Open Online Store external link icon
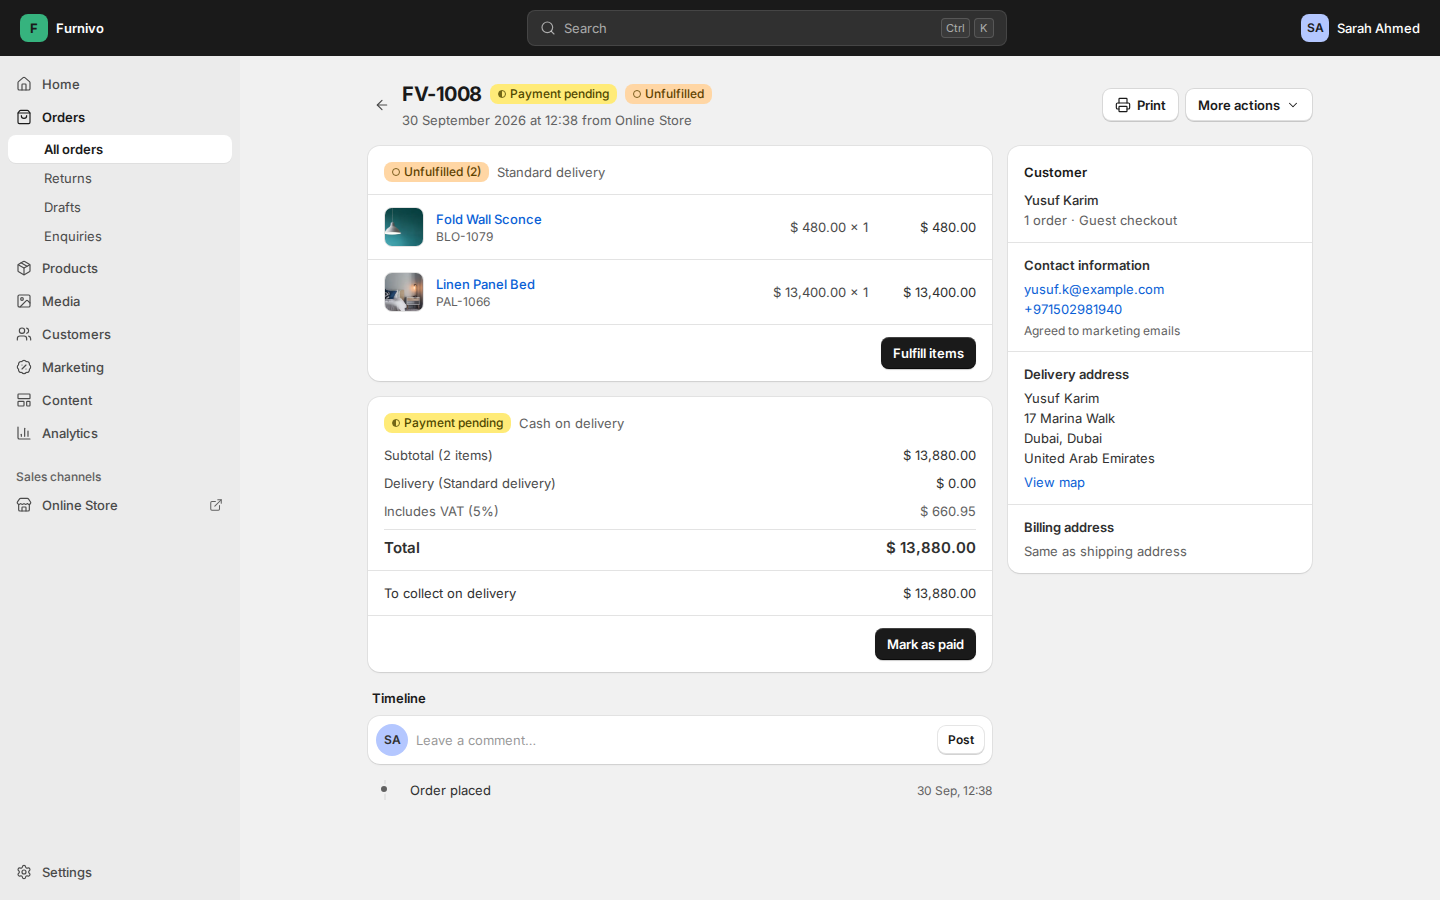1440x900 pixels. point(216,505)
